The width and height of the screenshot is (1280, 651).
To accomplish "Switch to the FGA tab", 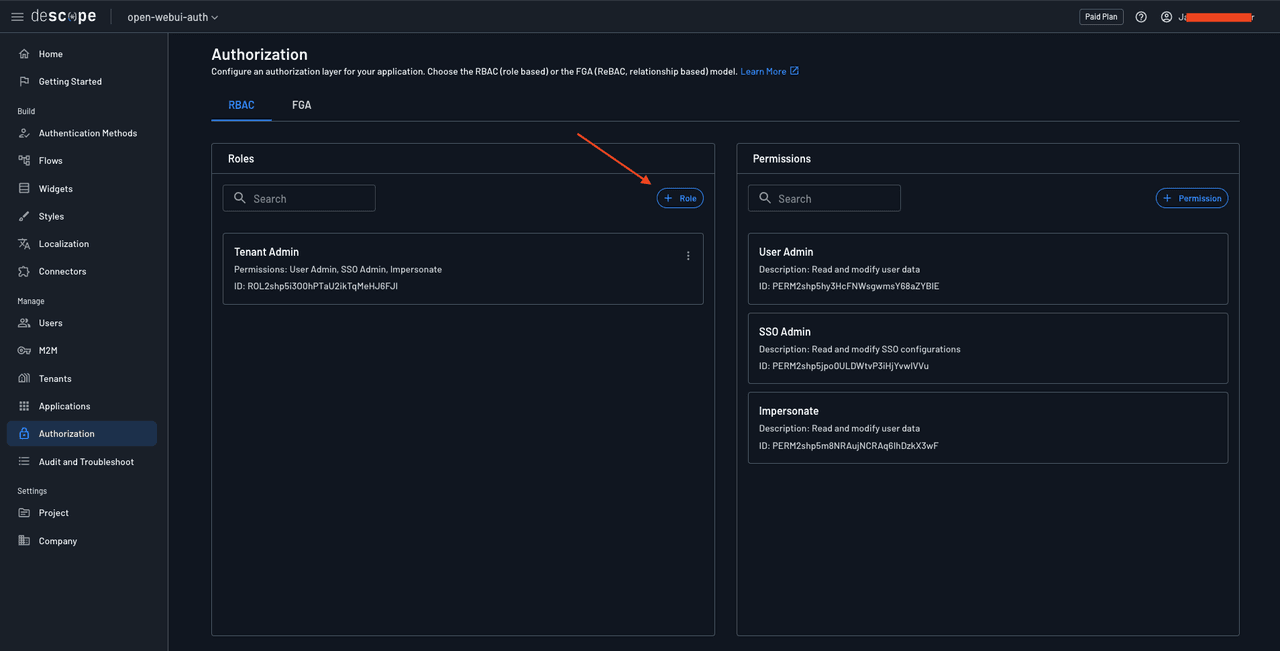I will click(301, 105).
